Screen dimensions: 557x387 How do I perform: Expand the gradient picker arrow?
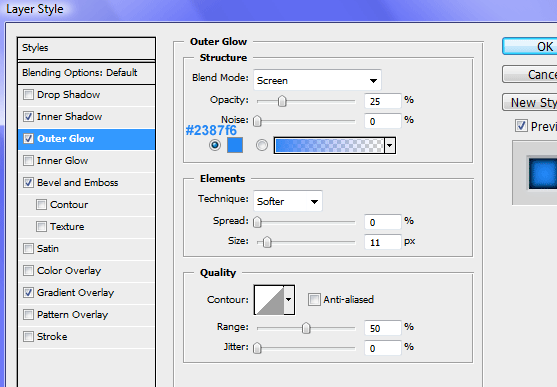coord(390,145)
